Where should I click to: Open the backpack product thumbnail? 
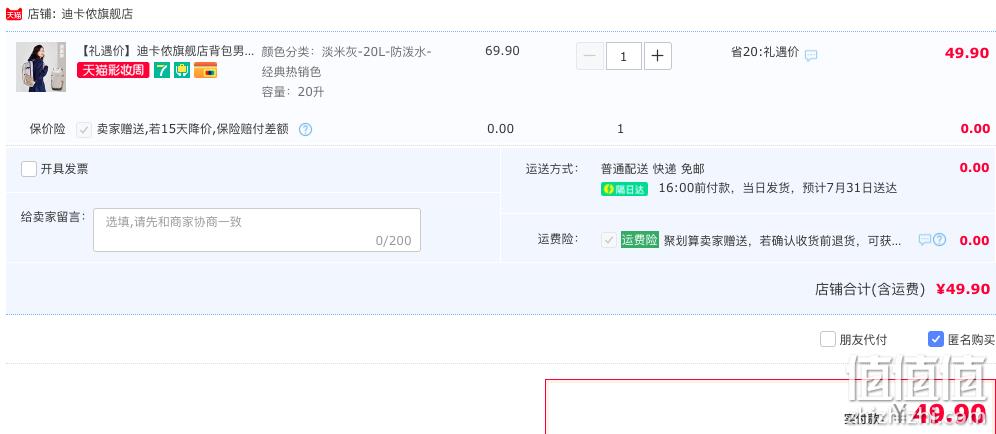click(x=41, y=67)
